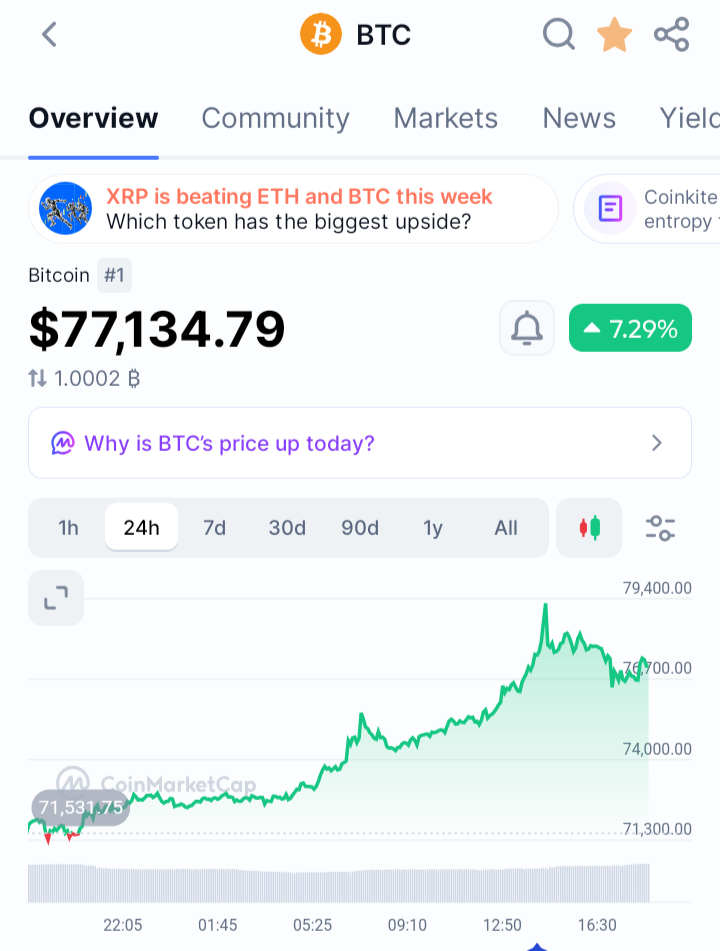The image size is (720, 951).
Task: Select the 1y time range
Action: [x=432, y=528]
